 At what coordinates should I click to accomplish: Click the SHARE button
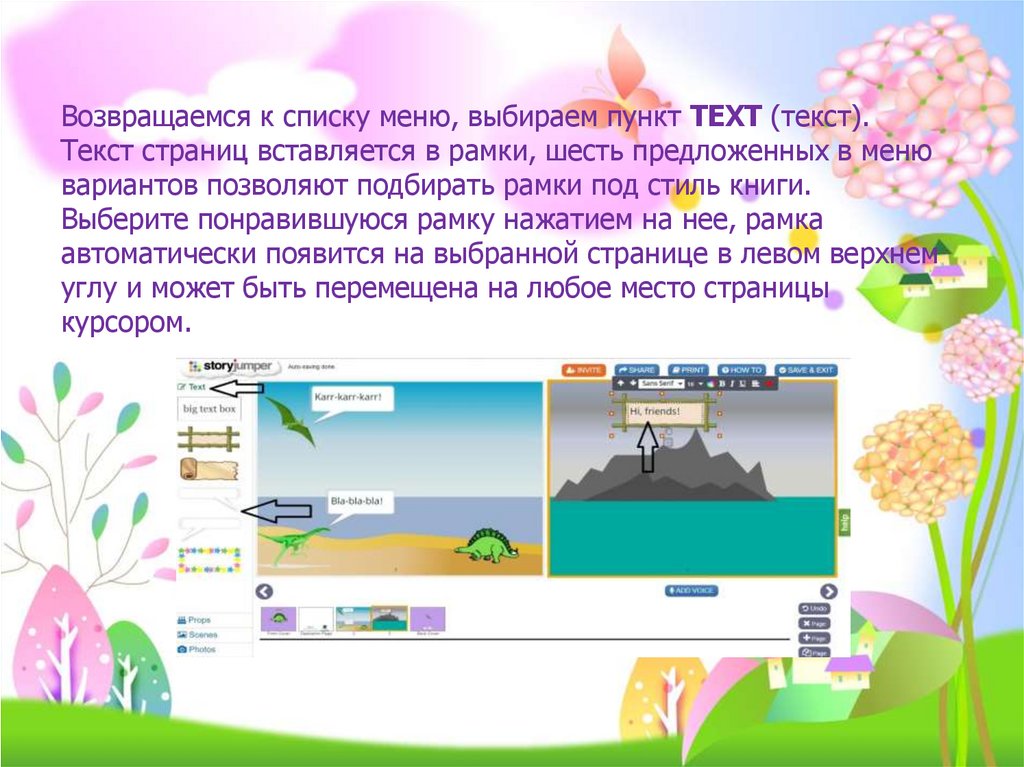click(636, 370)
